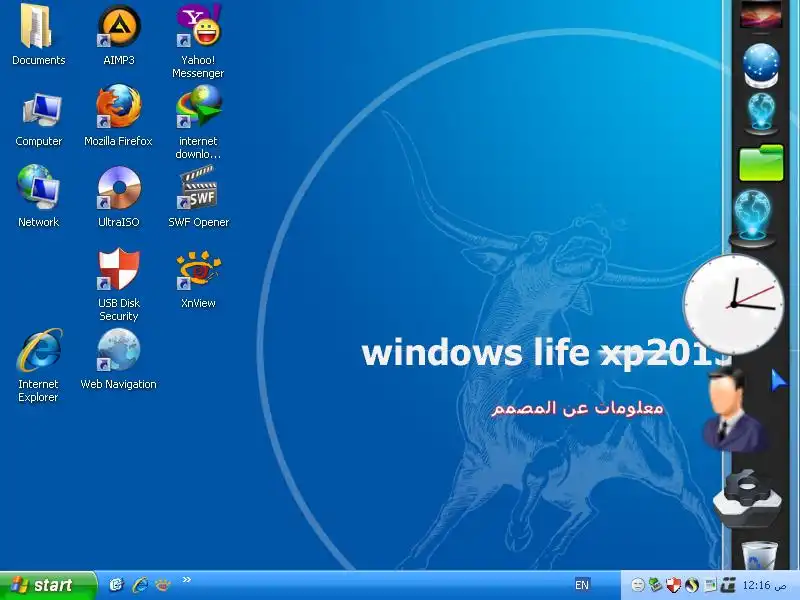Click the USB Disk Security shield tray icon
Viewport: 800px width, 600px height.
click(673, 585)
